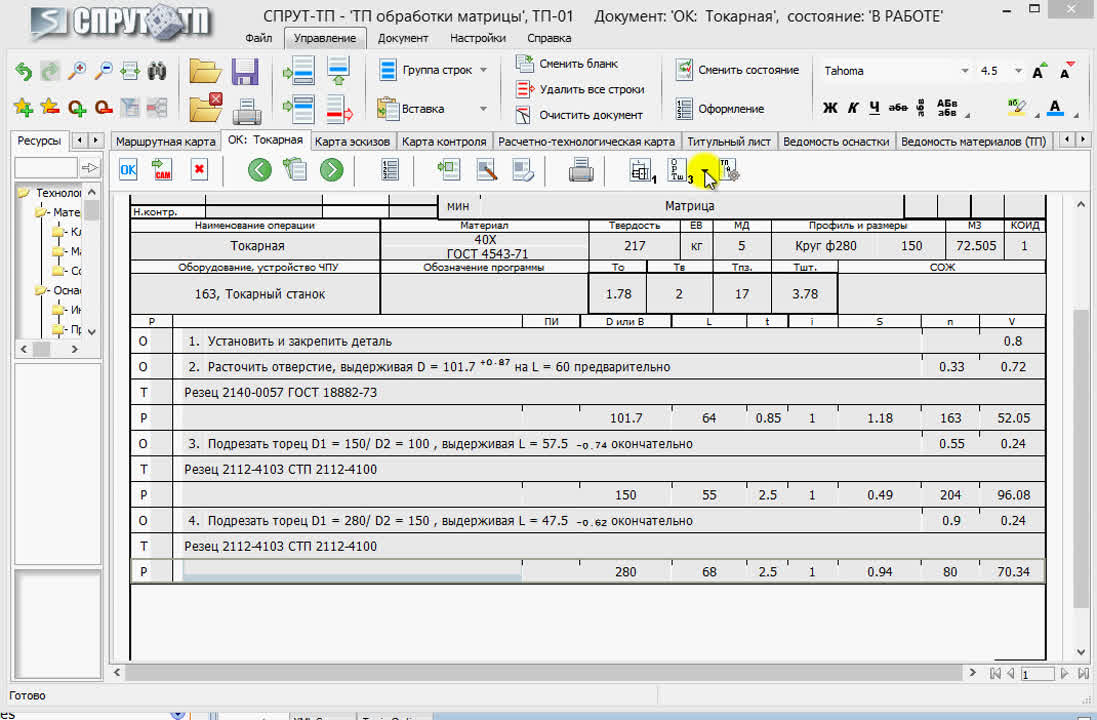1097x720 pixels.
Task: Toggle underline Ч formatting
Action: 875,108
